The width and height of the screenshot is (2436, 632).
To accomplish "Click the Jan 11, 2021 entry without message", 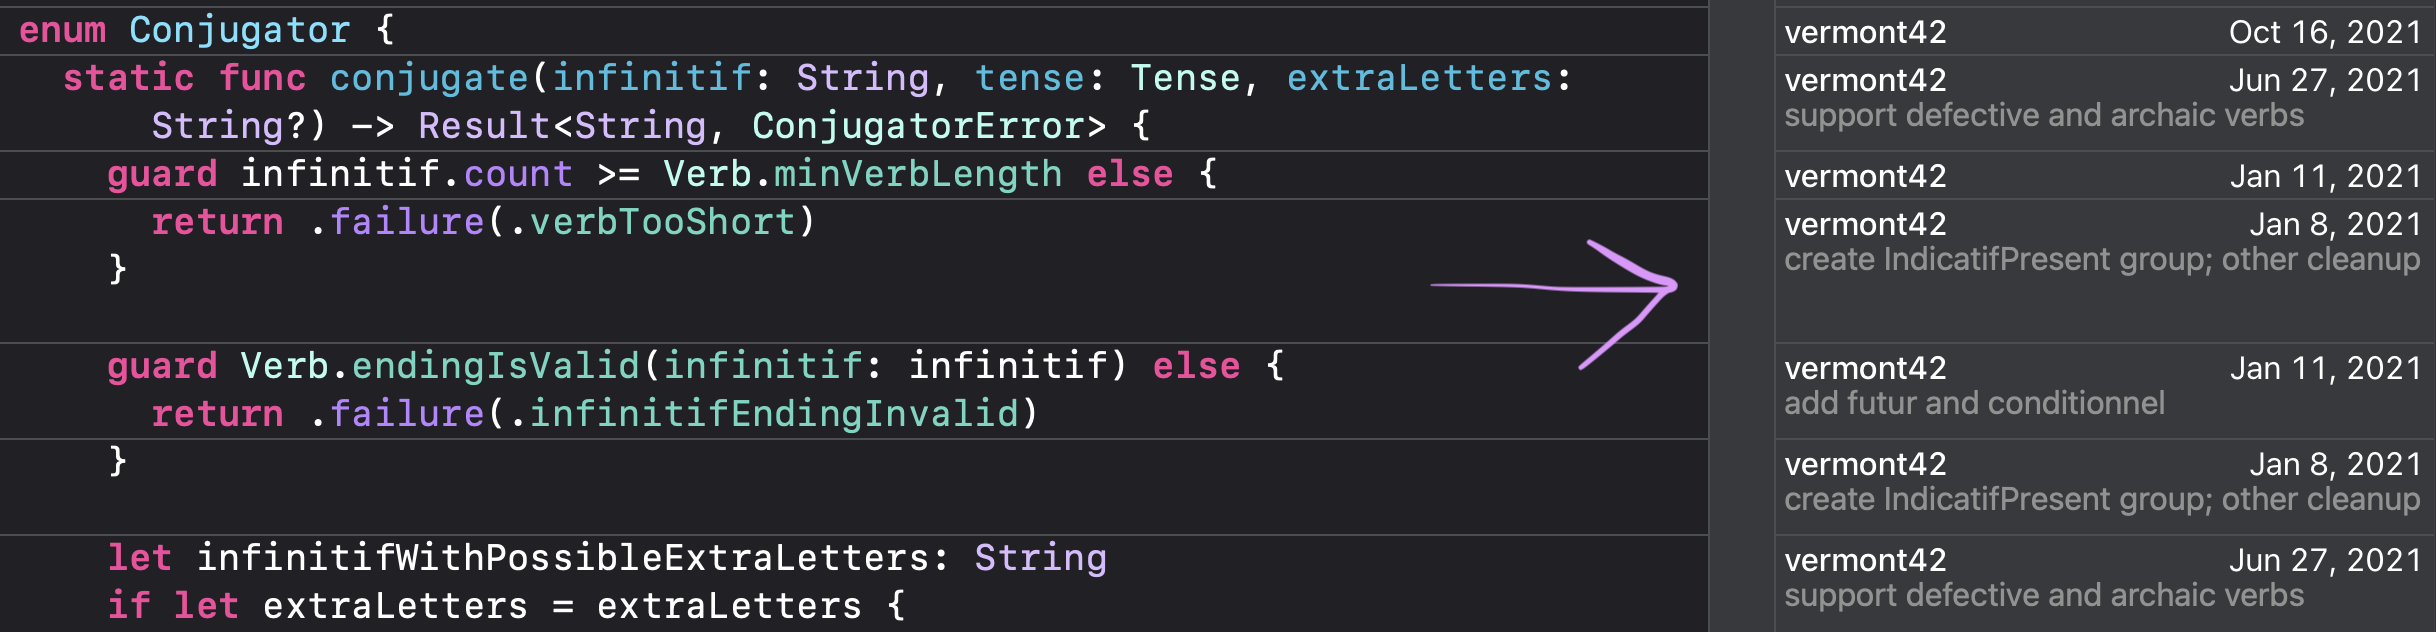I will (x=2100, y=176).
